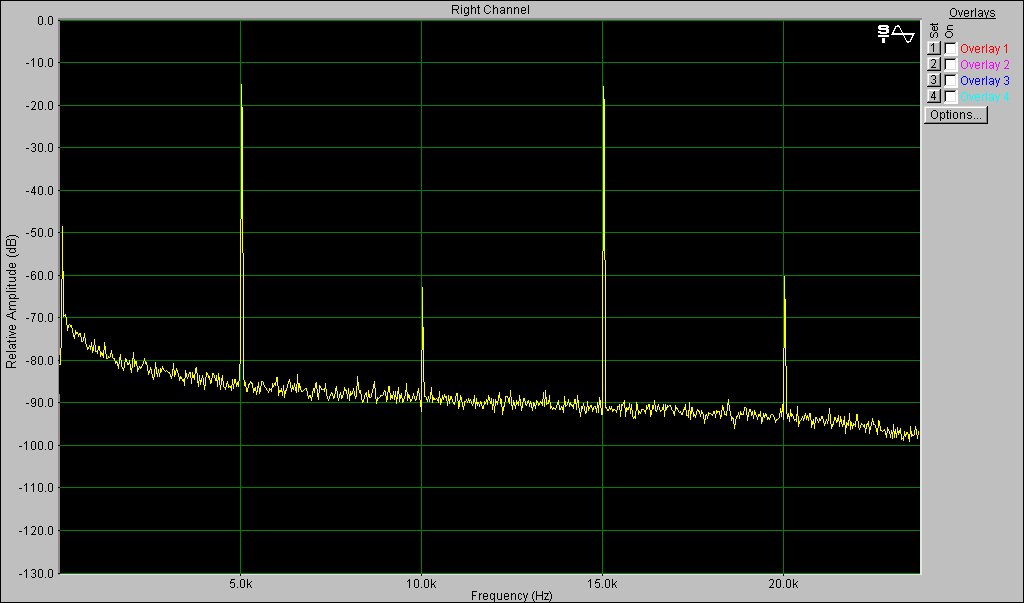Click the top of the 10 kHz harmonic peak

tap(422, 287)
